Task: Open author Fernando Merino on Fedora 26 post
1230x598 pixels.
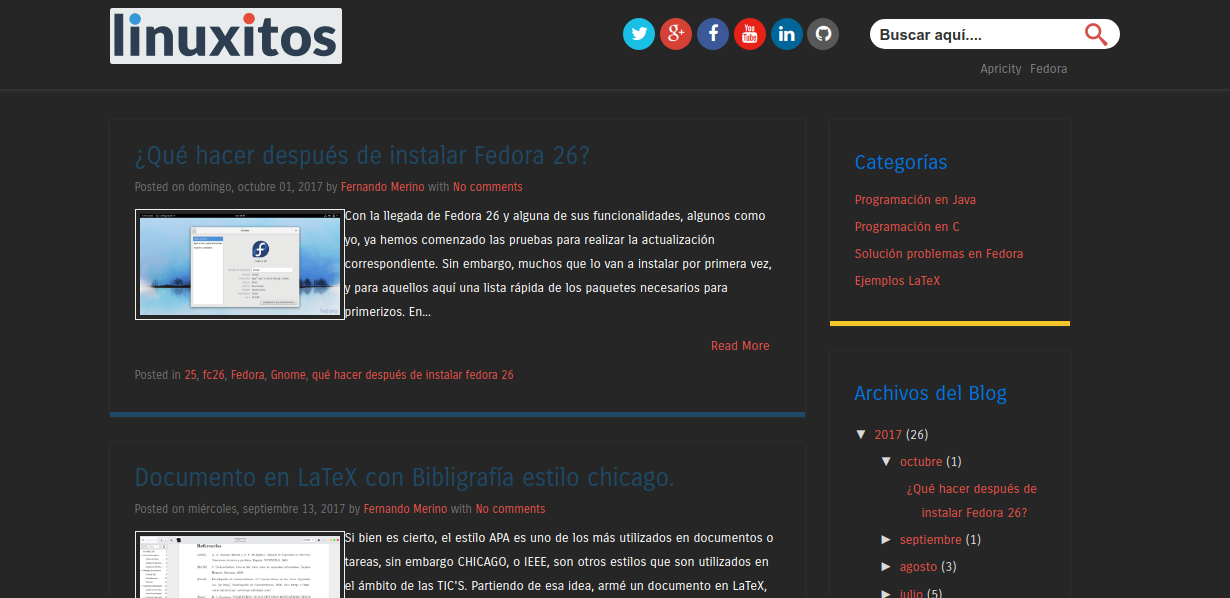Action: click(x=383, y=187)
